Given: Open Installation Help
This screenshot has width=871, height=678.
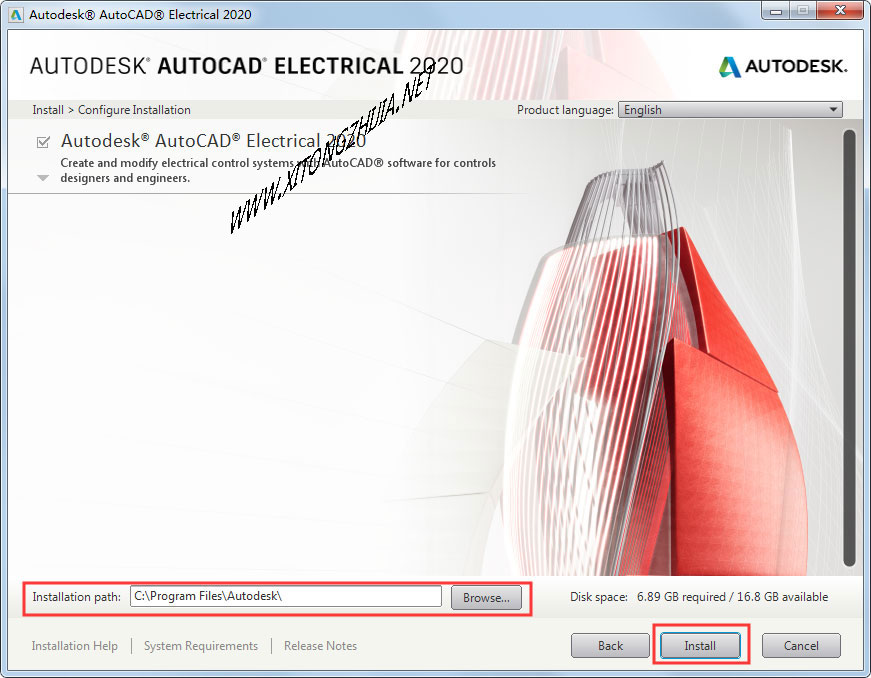Looking at the screenshot, I should (x=74, y=645).
